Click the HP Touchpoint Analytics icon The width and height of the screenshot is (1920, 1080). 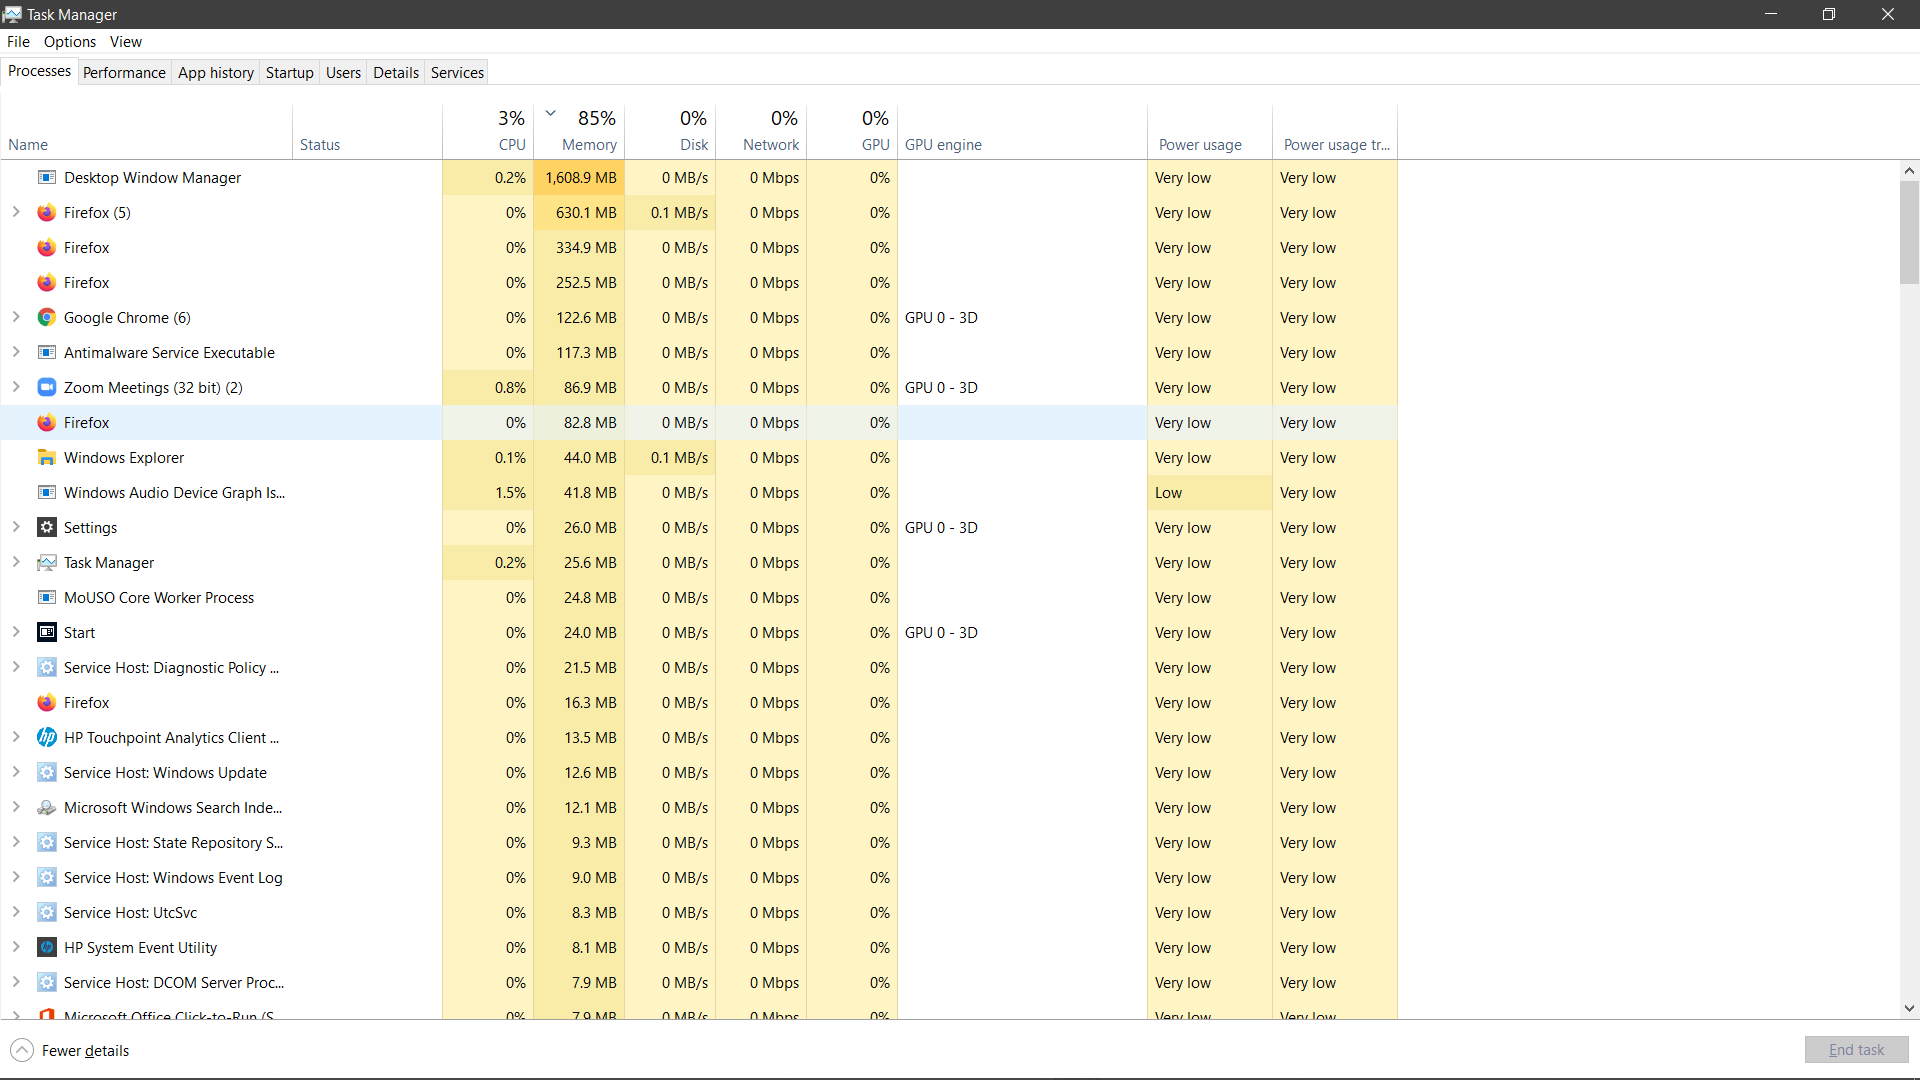point(46,738)
